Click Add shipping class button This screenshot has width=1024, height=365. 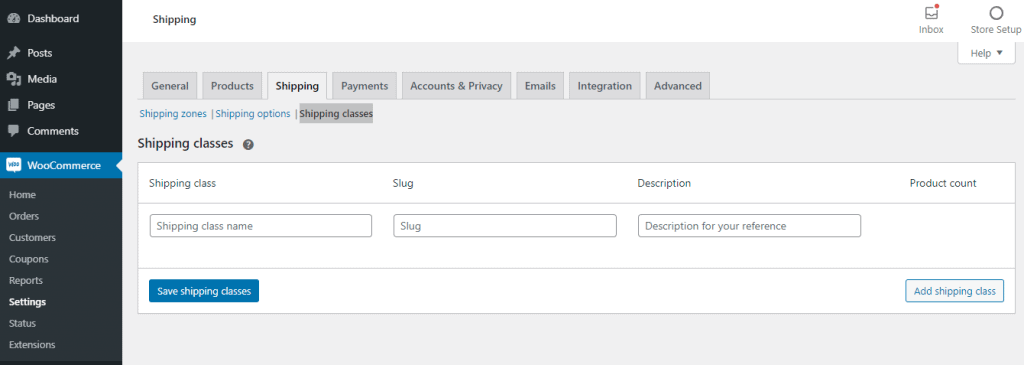[954, 291]
